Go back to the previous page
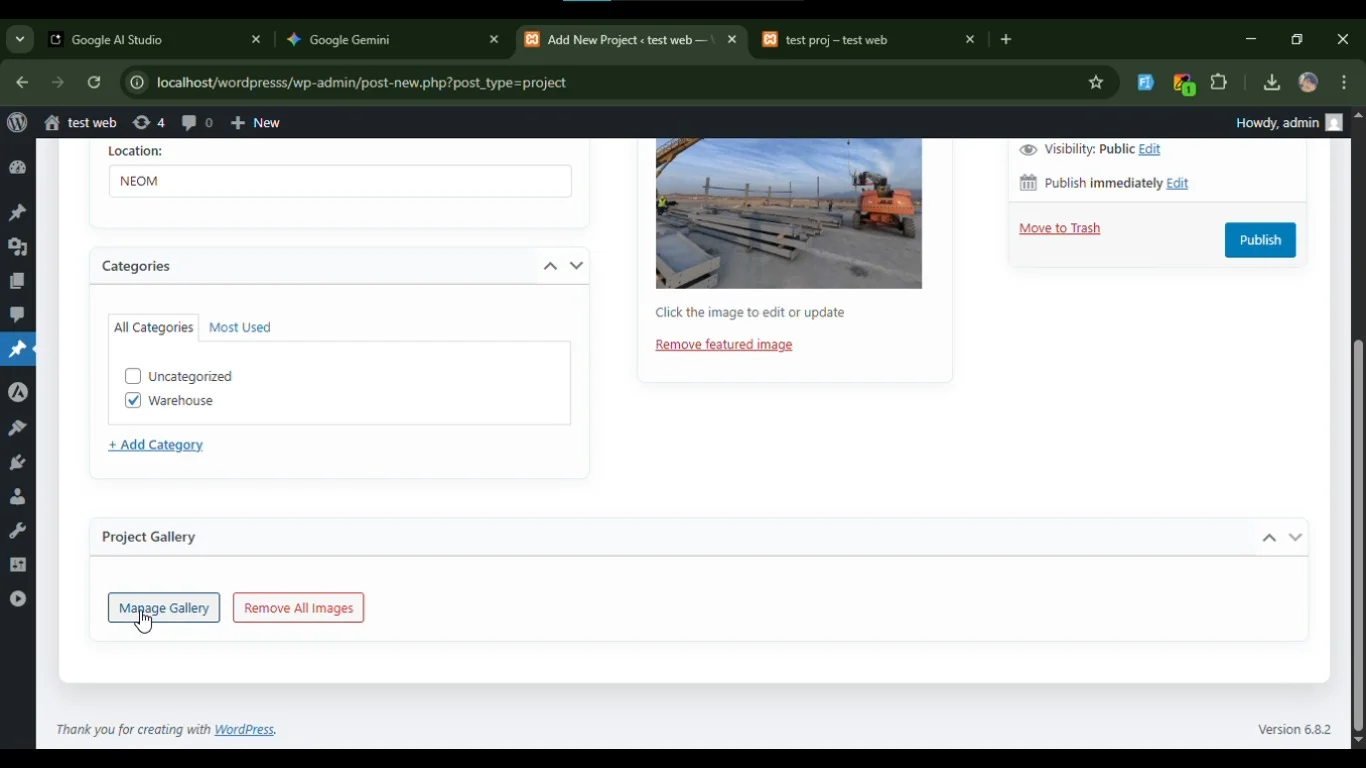This screenshot has width=1366, height=768. [22, 83]
